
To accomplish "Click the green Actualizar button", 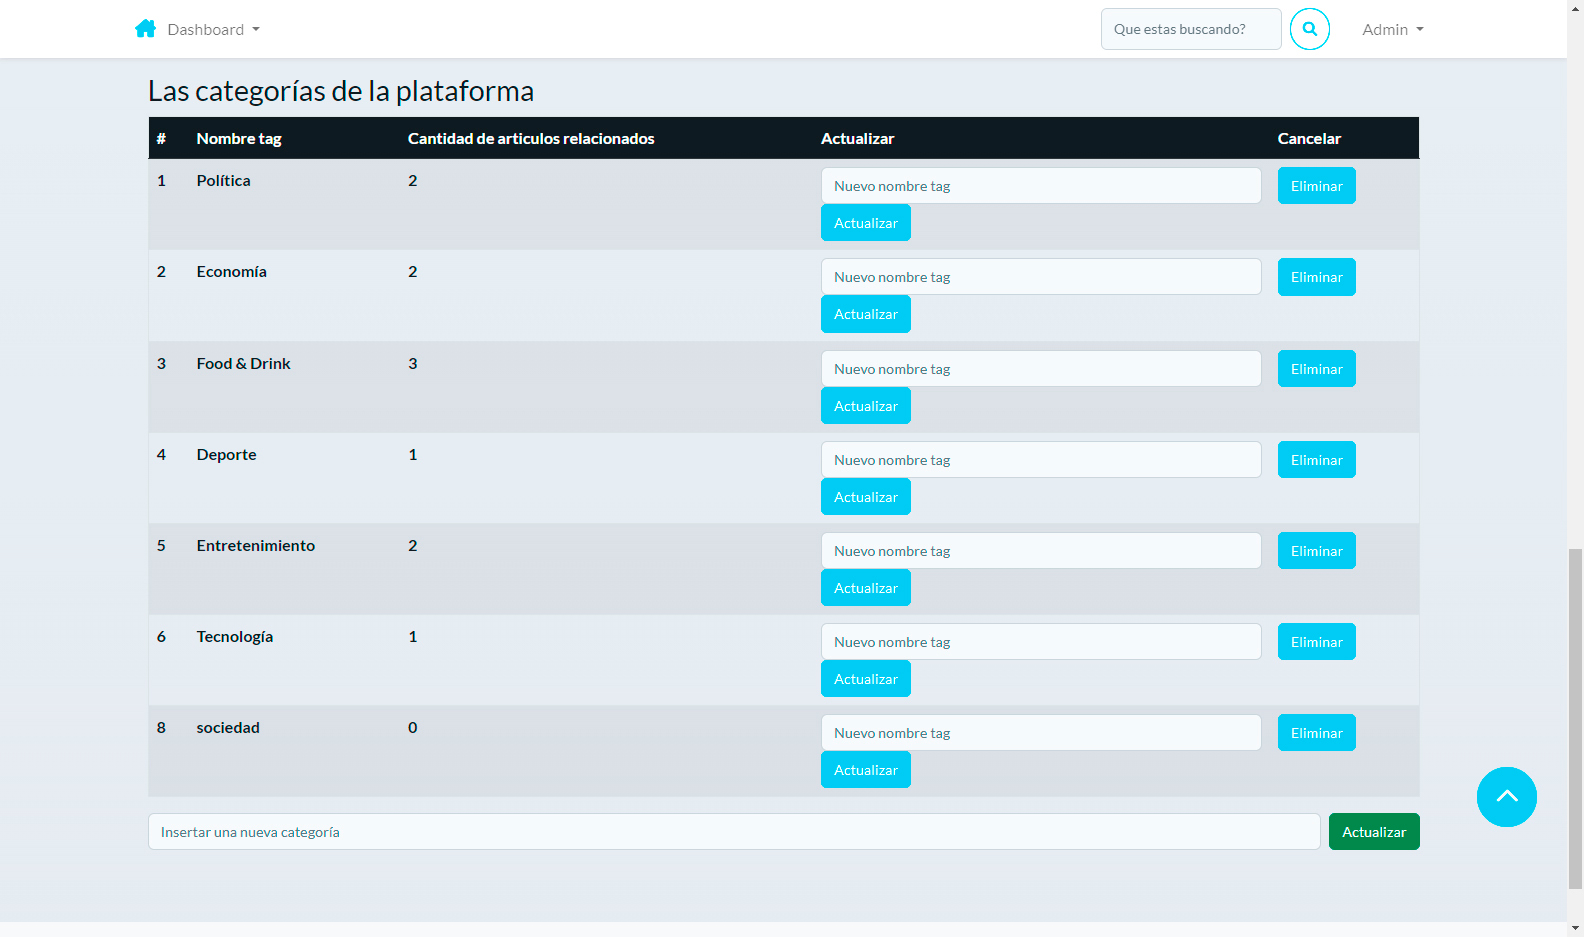I will tap(1373, 832).
